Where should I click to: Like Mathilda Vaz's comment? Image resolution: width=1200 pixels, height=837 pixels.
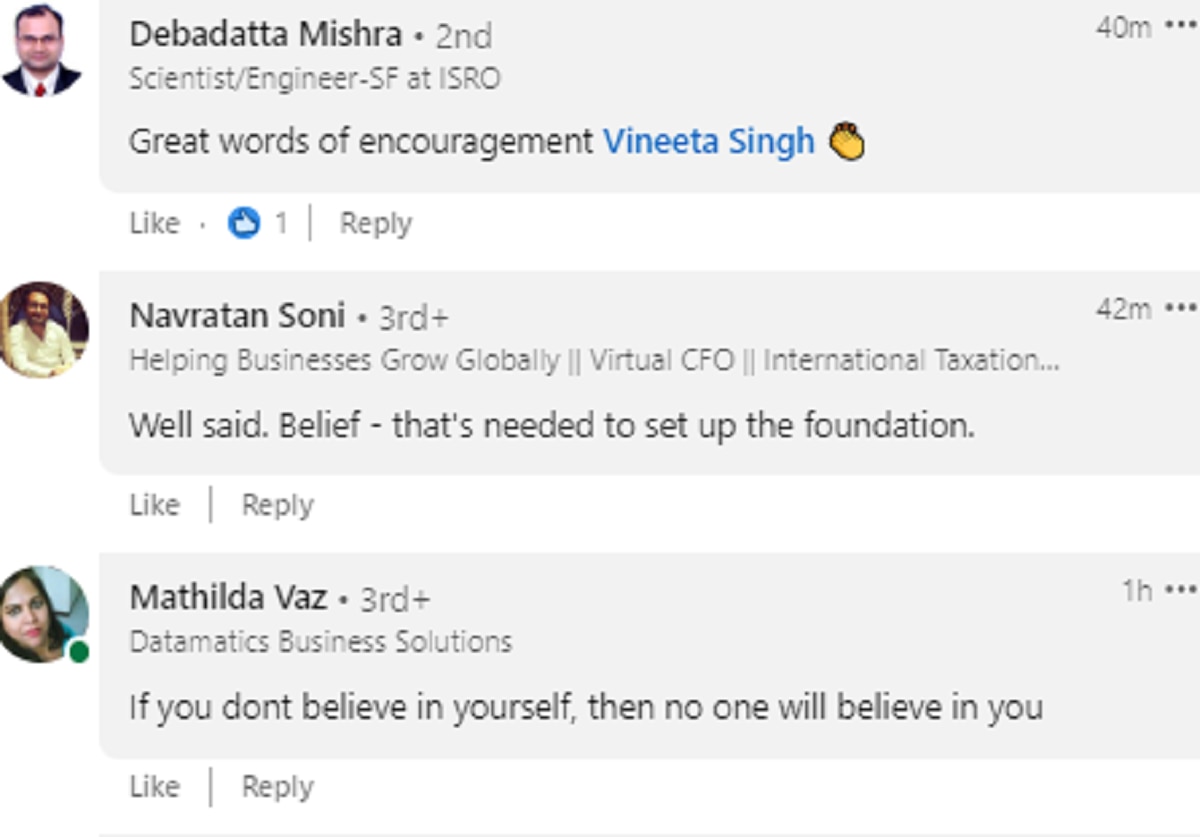[154, 787]
